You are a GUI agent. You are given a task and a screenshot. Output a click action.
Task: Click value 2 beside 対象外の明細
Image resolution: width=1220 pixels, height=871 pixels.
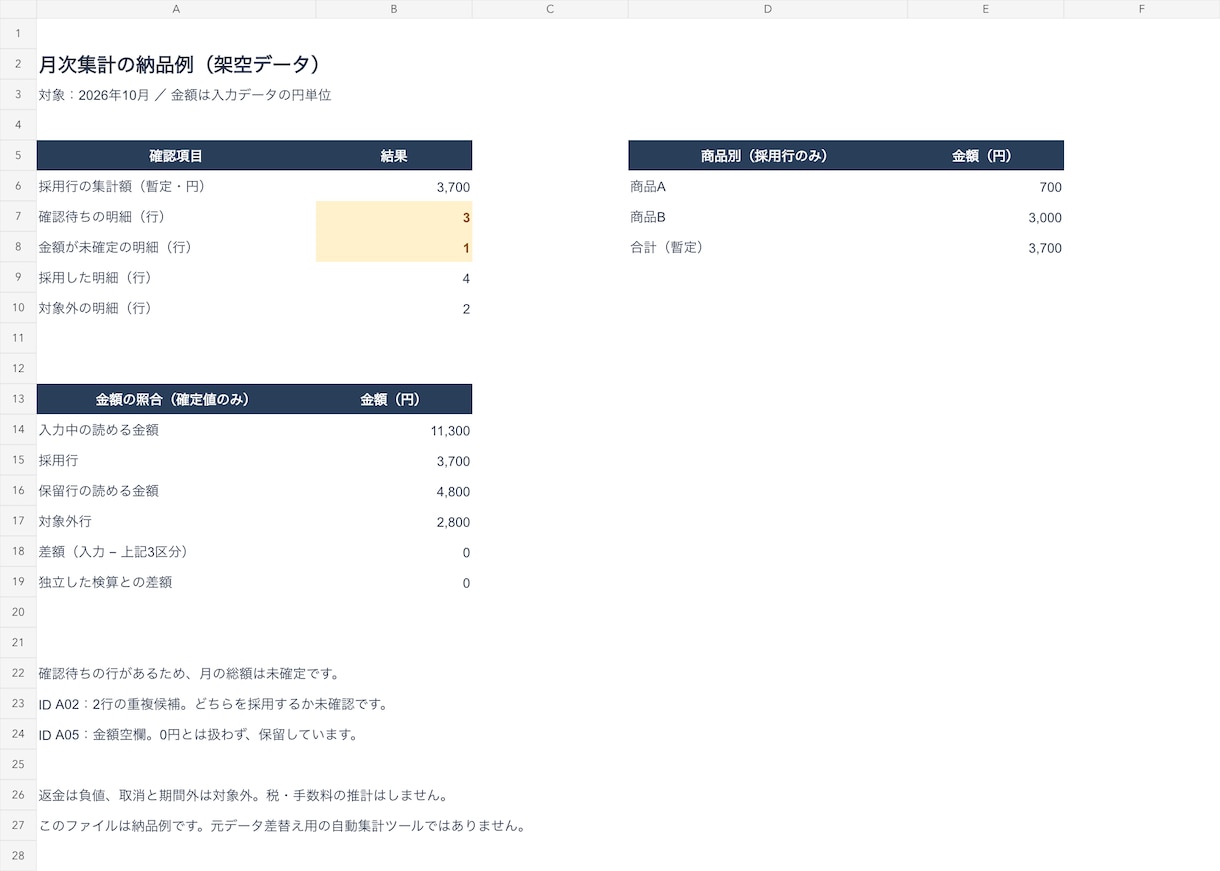394,308
